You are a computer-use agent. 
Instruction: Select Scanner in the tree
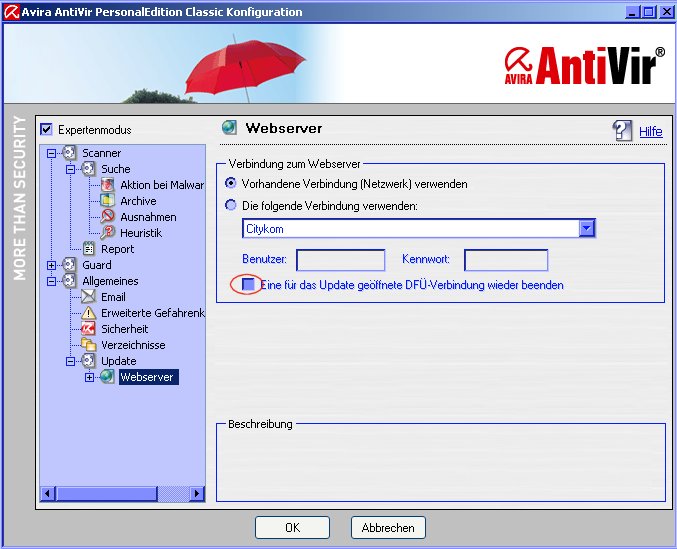(x=101, y=153)
